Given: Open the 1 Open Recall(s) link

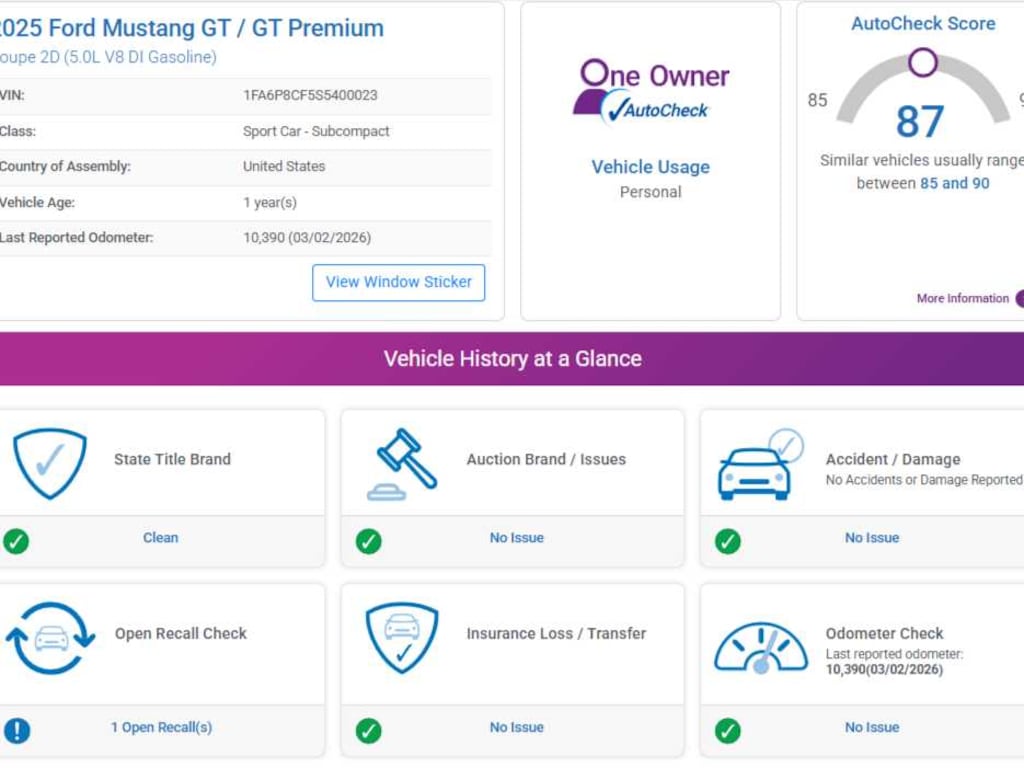Looking at the screenshot, I should (x=161, y=727).
